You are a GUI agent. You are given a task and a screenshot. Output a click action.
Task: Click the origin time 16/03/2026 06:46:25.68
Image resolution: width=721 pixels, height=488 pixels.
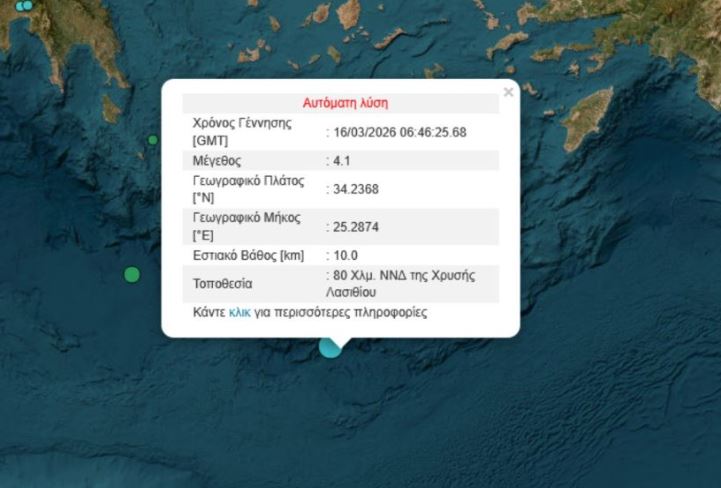pos(400,132)
